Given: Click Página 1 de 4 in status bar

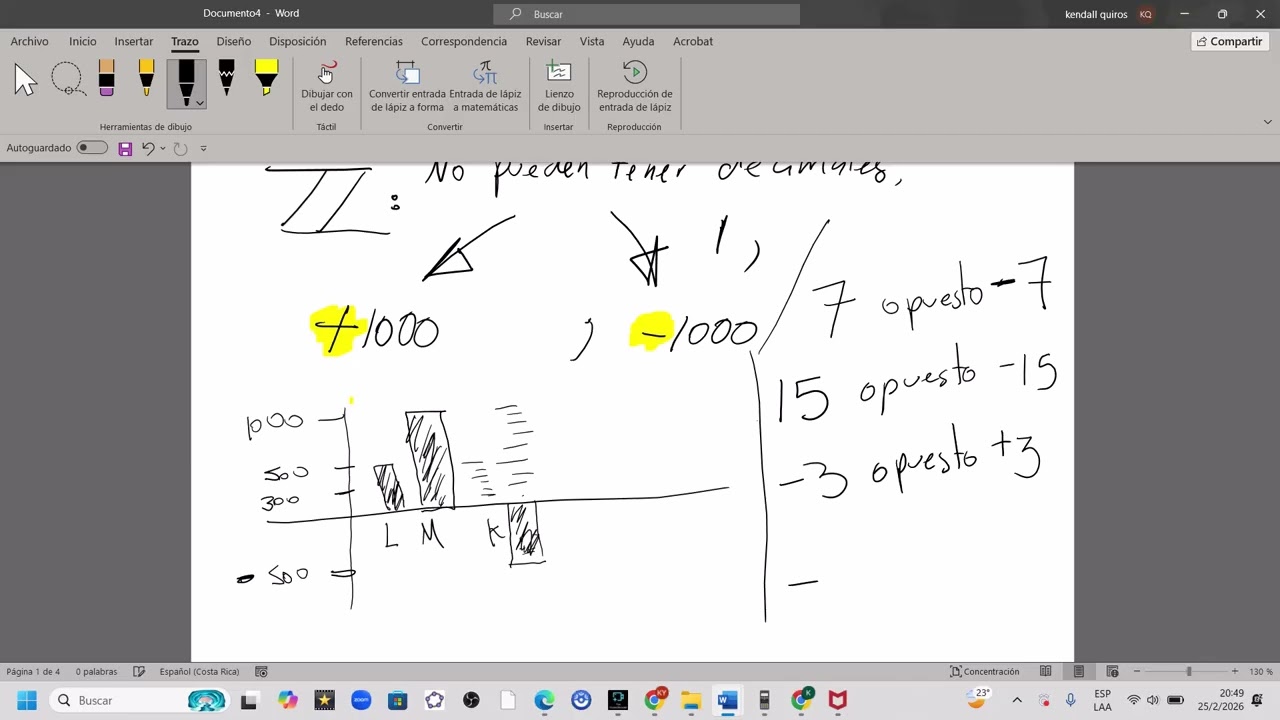Looking at the screenshot, I should (x=33, y=672).
